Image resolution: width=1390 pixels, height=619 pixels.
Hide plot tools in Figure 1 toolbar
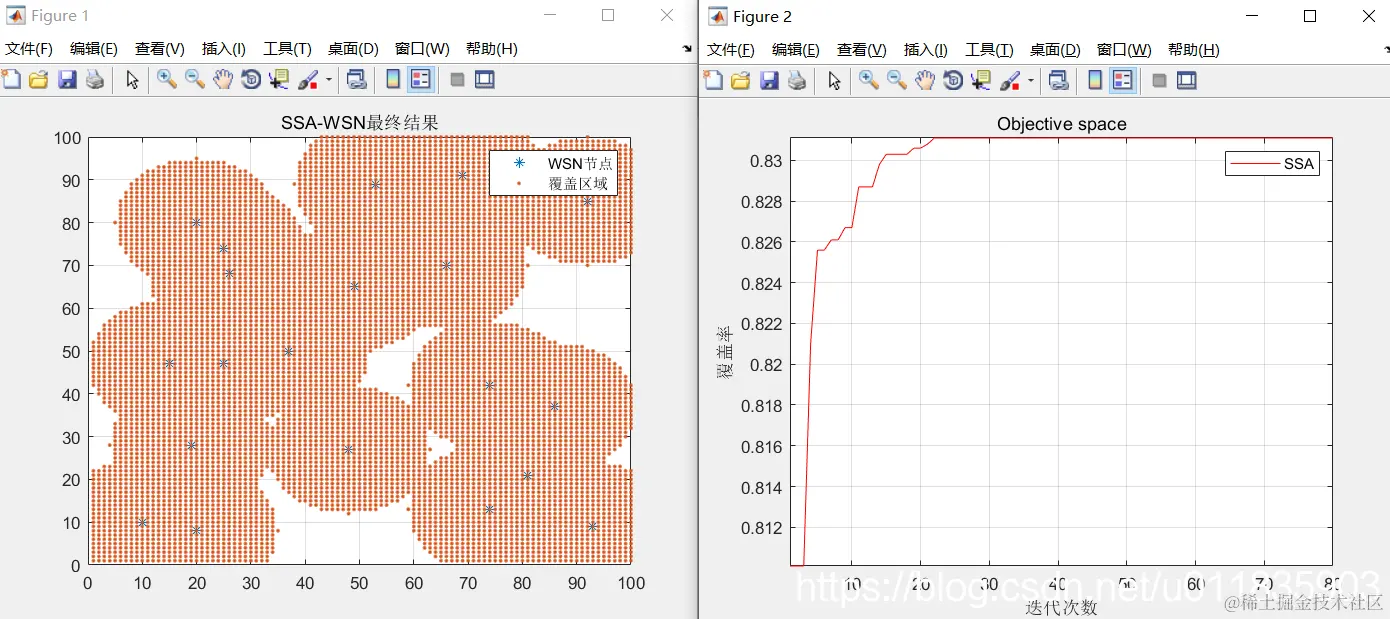[x=457, y=80]
